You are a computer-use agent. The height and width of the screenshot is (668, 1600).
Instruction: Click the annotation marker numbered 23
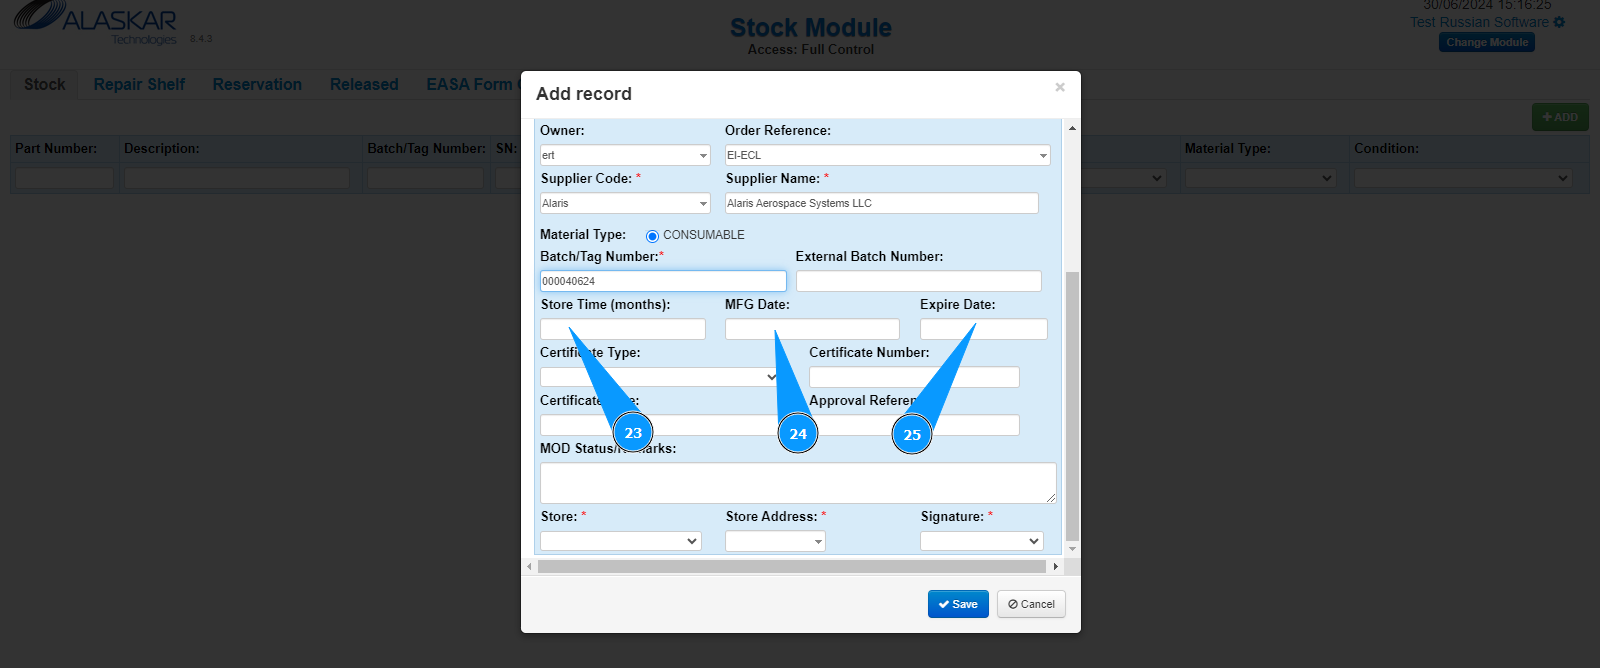(x=633, y=433)
